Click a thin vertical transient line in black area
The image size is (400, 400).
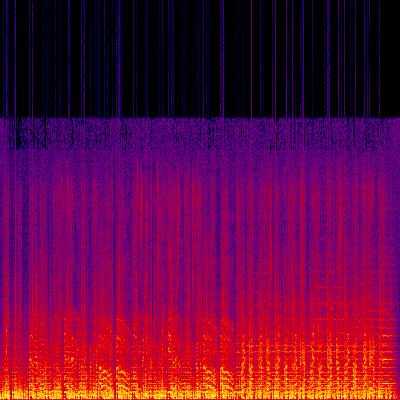(222, 57)
